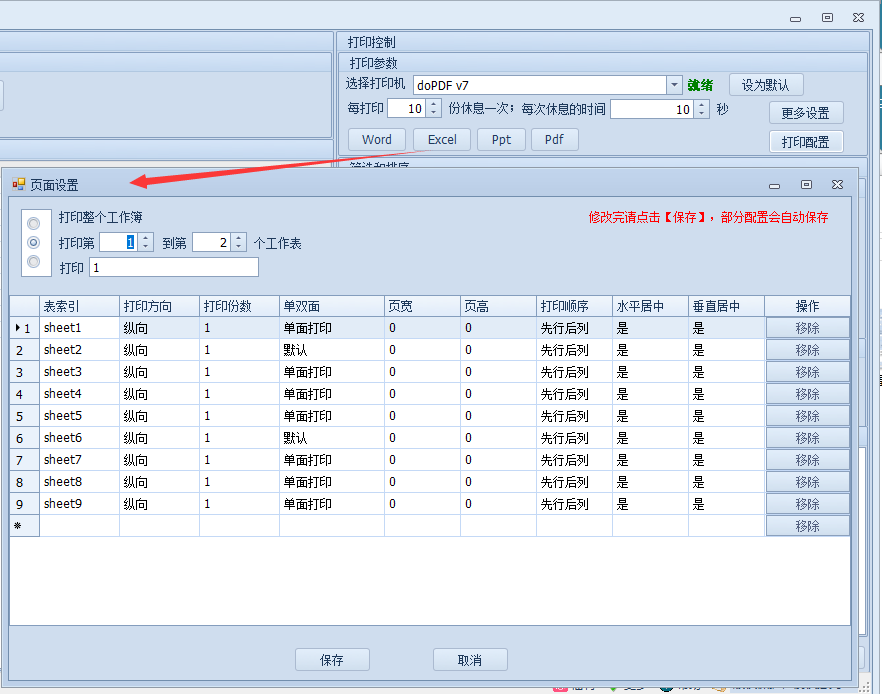
Task: Click sheet3's 纵向 orientation cell
Action: pyautogui.click(x=159, y=372)
